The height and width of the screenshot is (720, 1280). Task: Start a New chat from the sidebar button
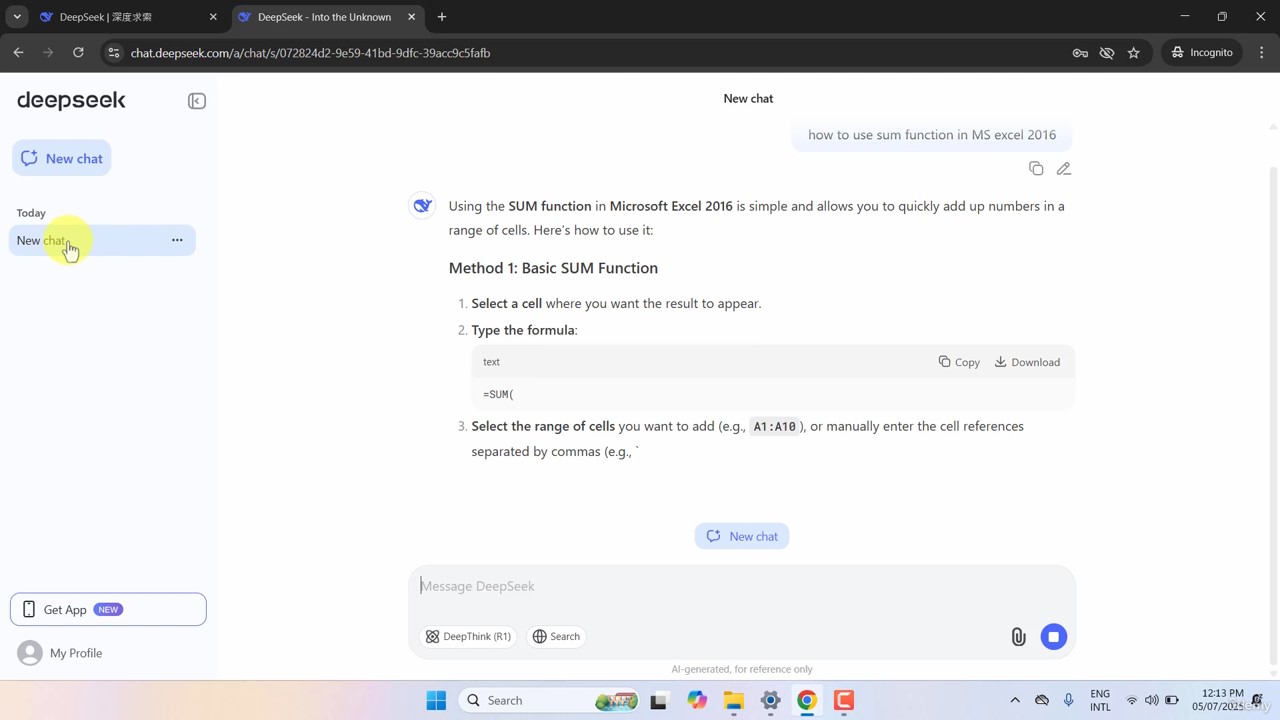click(x=62, y=158)
